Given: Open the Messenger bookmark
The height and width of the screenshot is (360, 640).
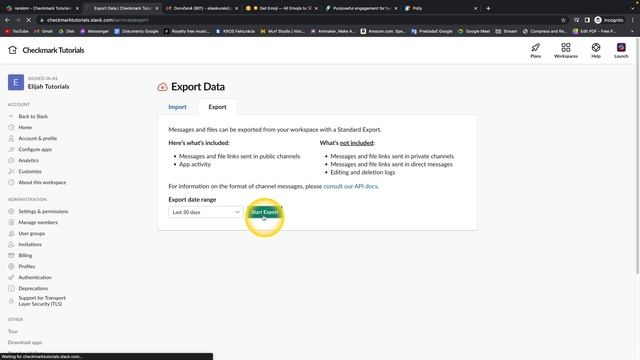Looking at the screenshot, I should [94, 31].
